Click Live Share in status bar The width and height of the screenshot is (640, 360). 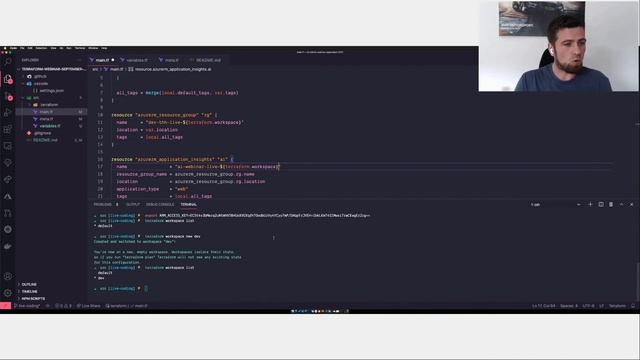coord(89,306)
